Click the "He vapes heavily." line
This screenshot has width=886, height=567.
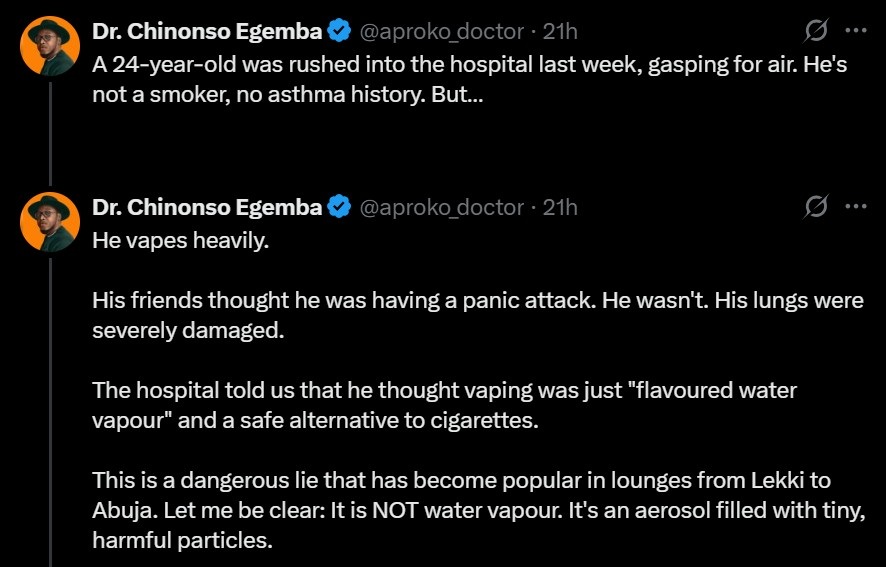tap(180, 240)
